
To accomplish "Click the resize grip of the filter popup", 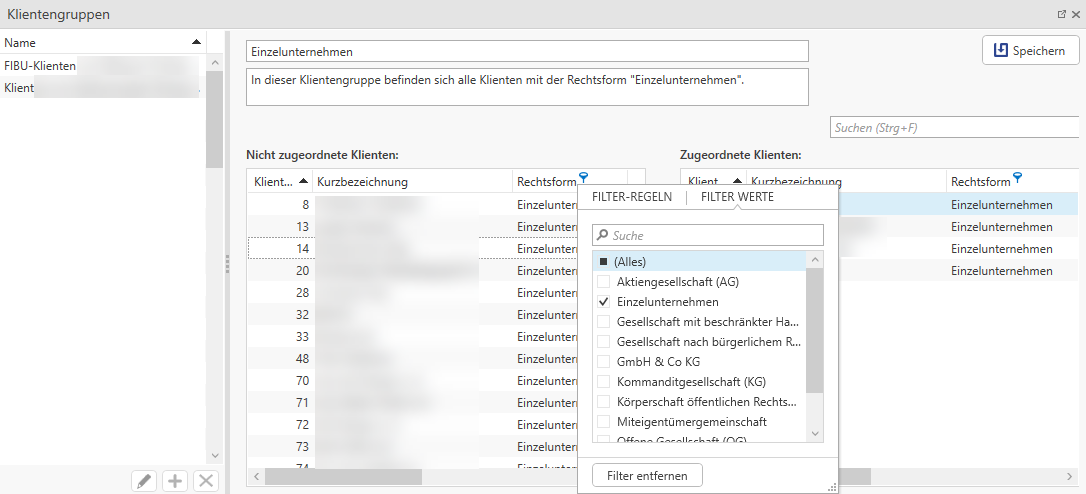I will [831, 486].
